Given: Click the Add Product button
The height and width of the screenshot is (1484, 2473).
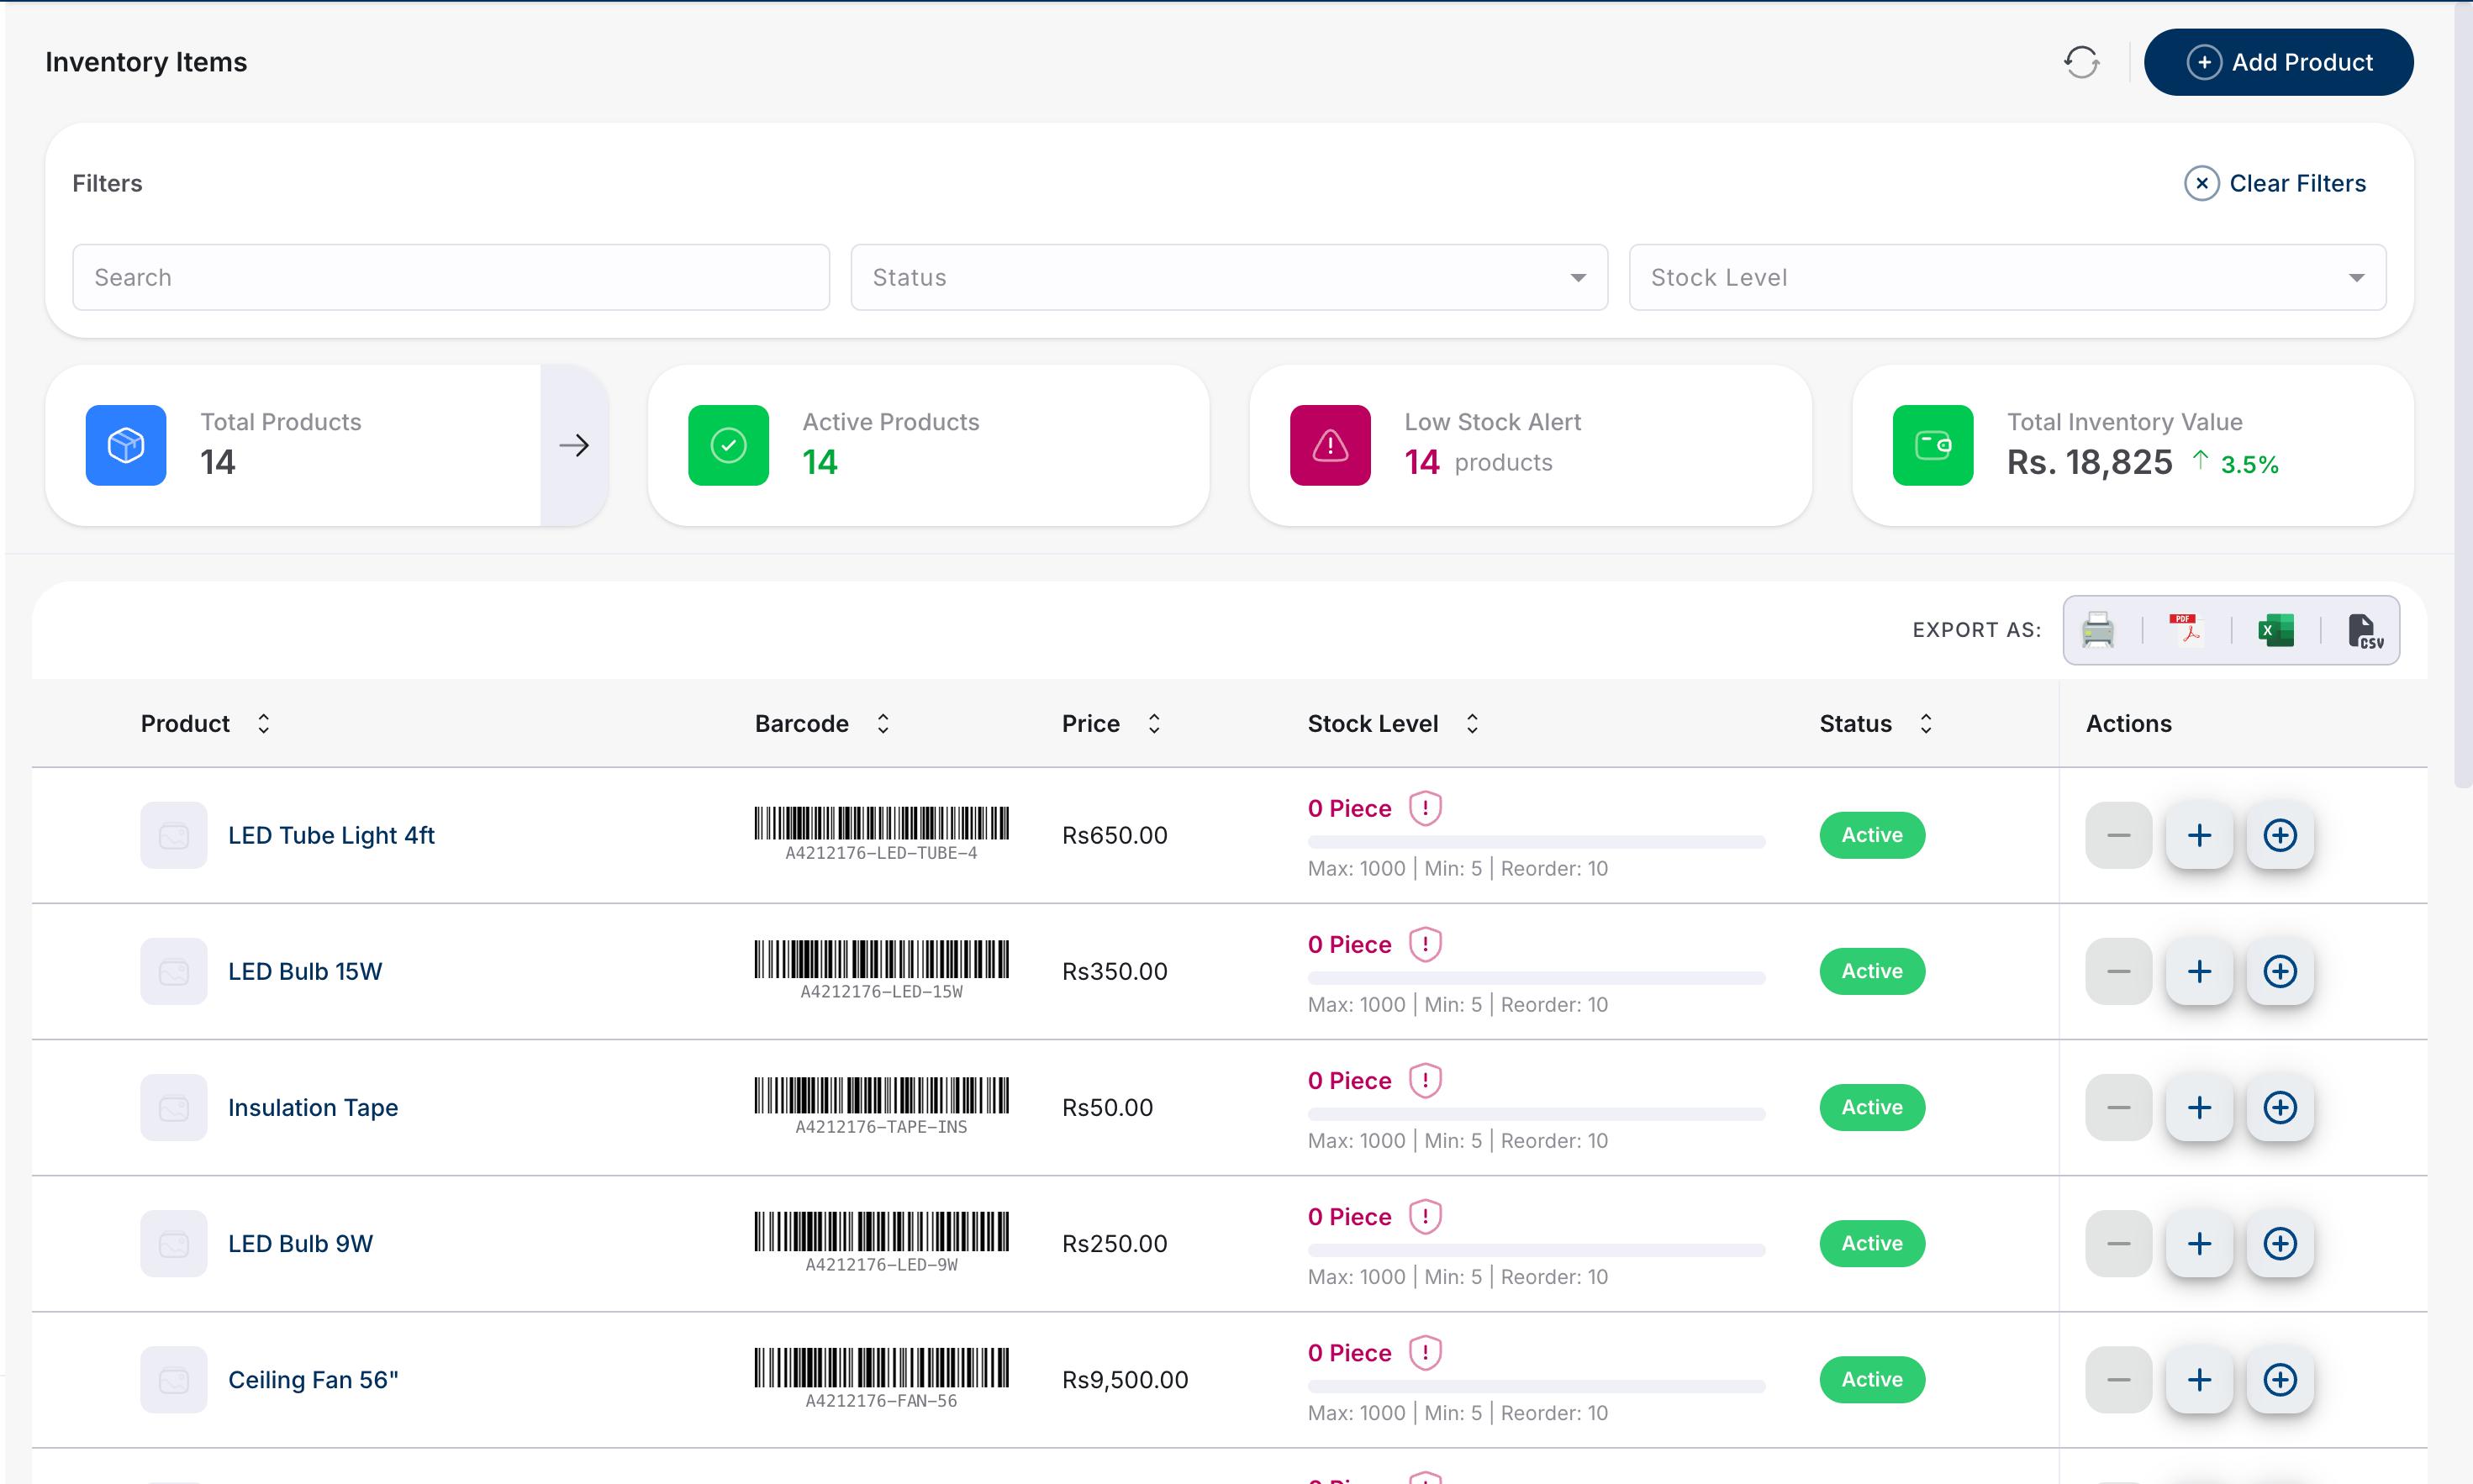Looking at the screenshot, I should 2278,62.
